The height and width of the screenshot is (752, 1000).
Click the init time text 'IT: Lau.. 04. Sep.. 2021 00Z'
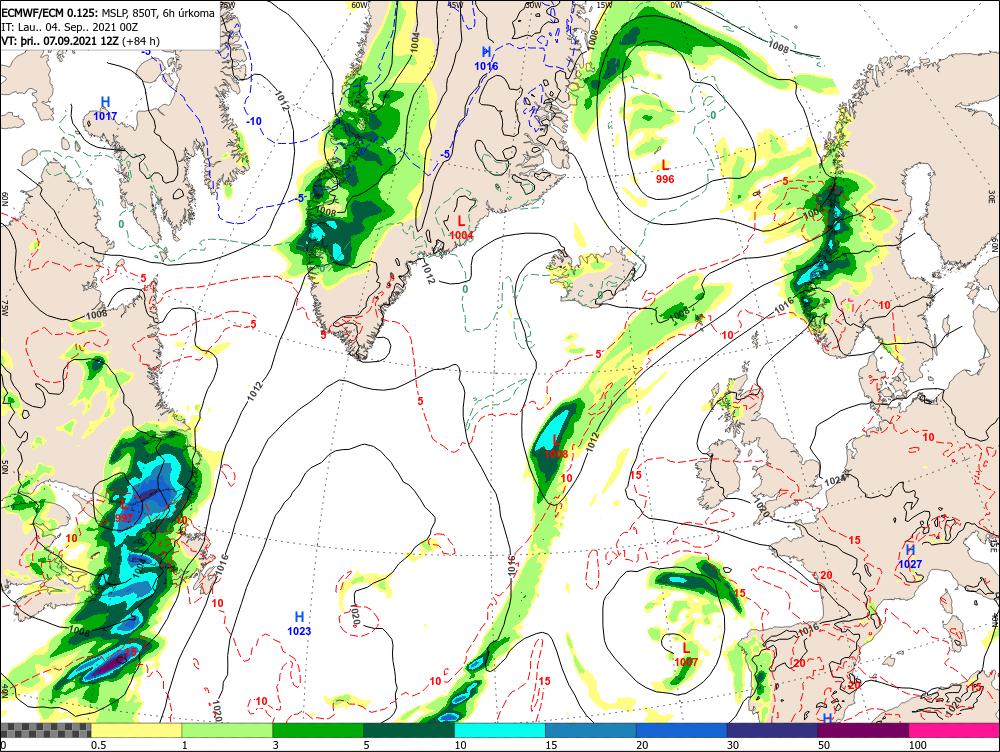[x=68, y=27]
